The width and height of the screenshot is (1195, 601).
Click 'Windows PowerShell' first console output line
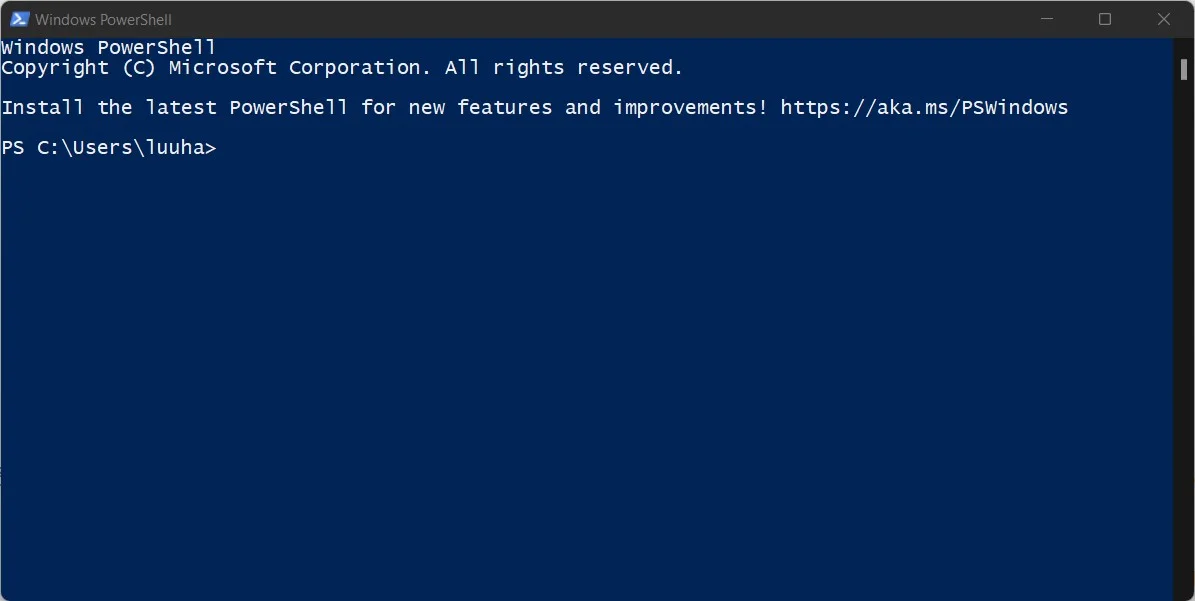click(x=109, y=47)
